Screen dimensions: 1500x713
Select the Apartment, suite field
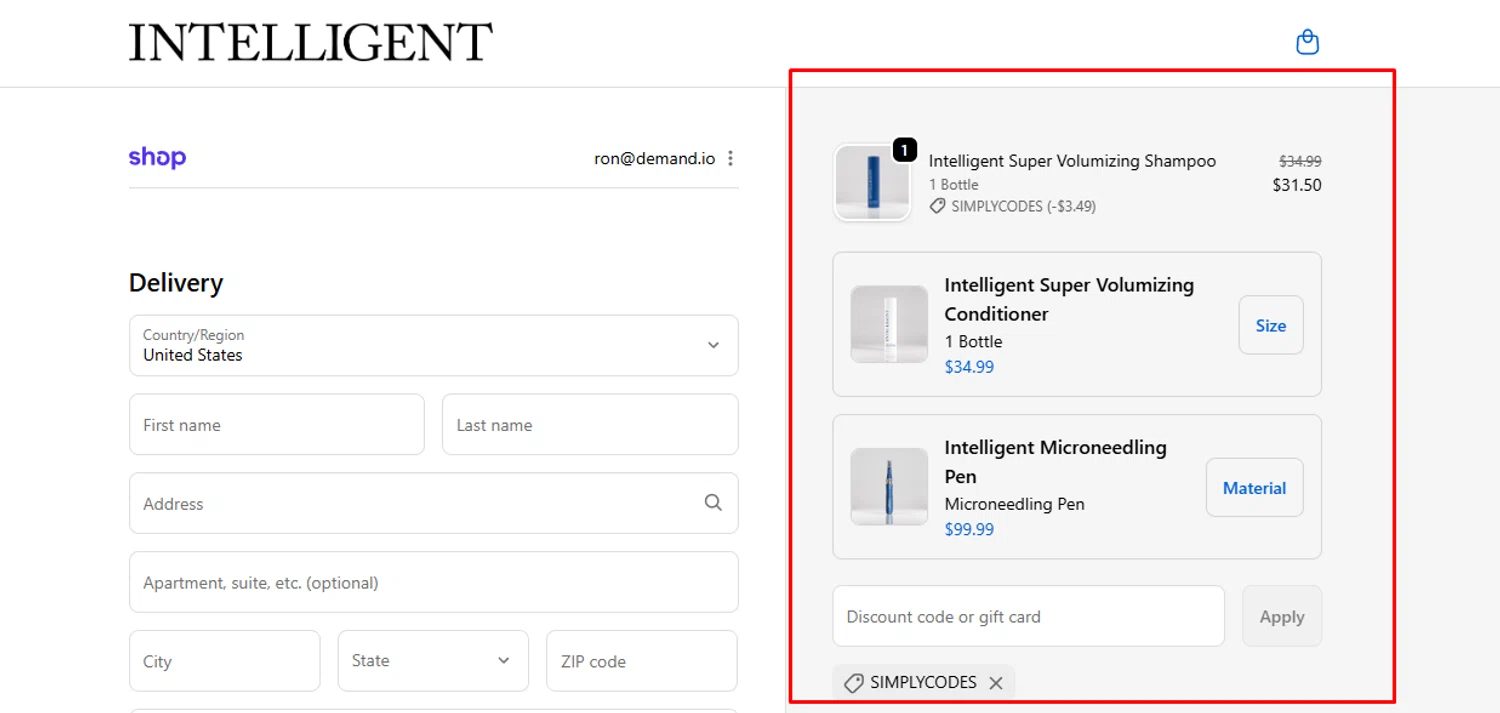434,582
